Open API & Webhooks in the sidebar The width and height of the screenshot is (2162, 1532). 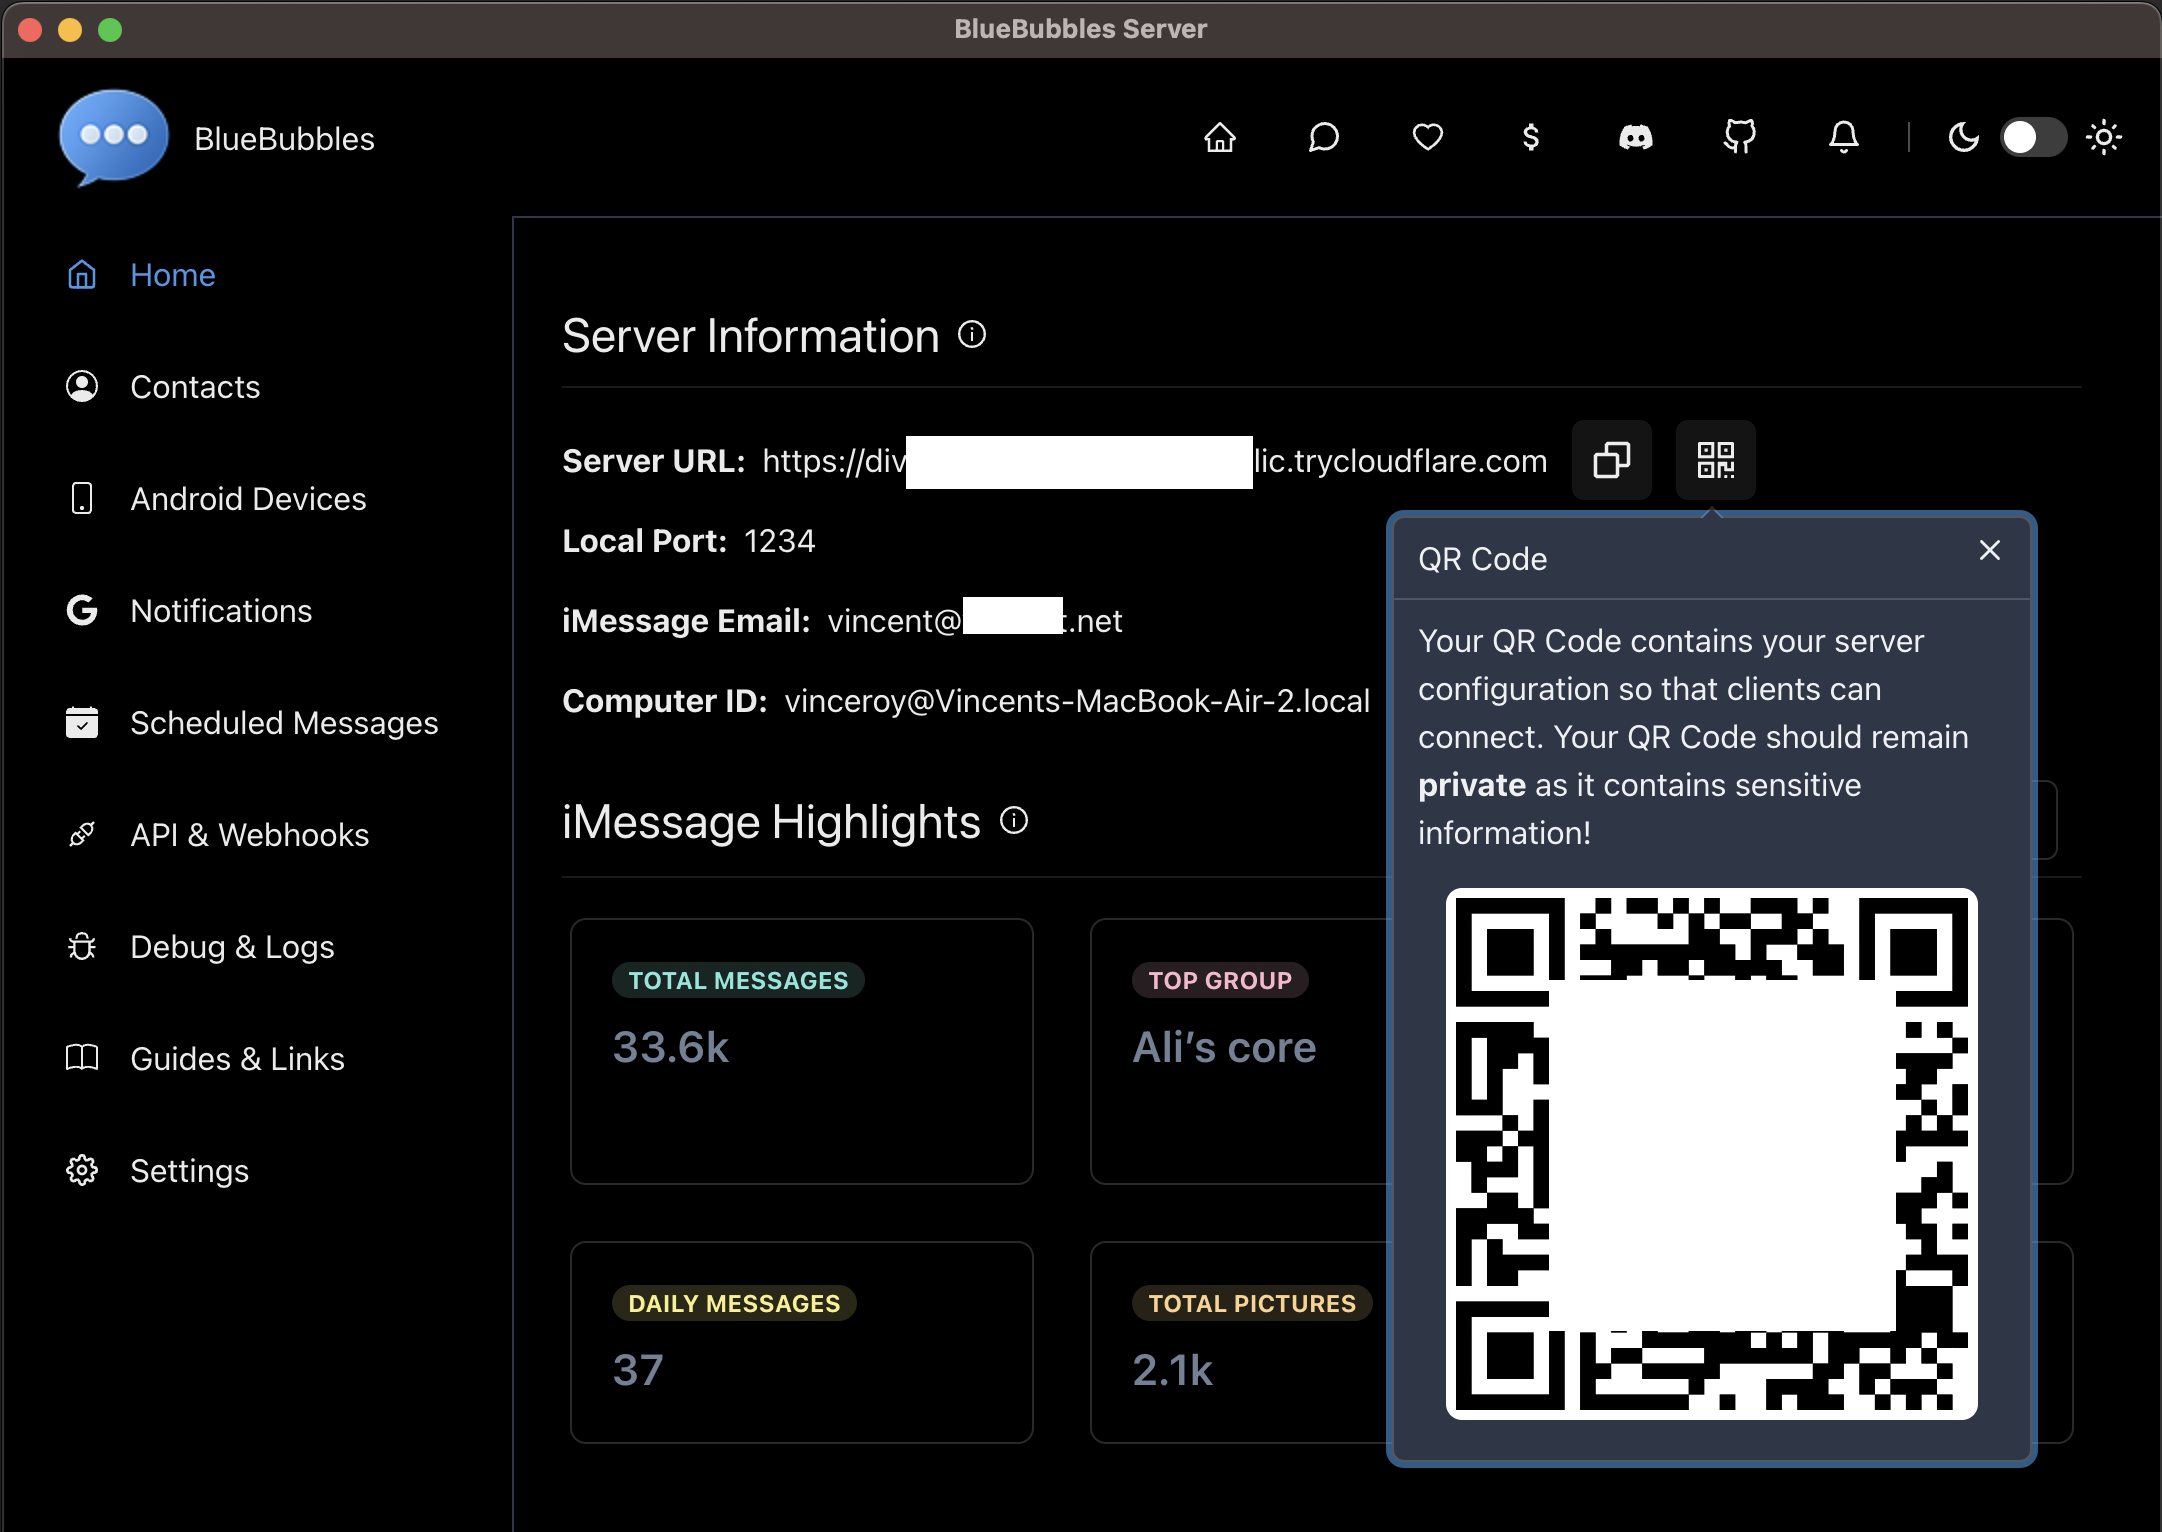(x=217, y=835)
